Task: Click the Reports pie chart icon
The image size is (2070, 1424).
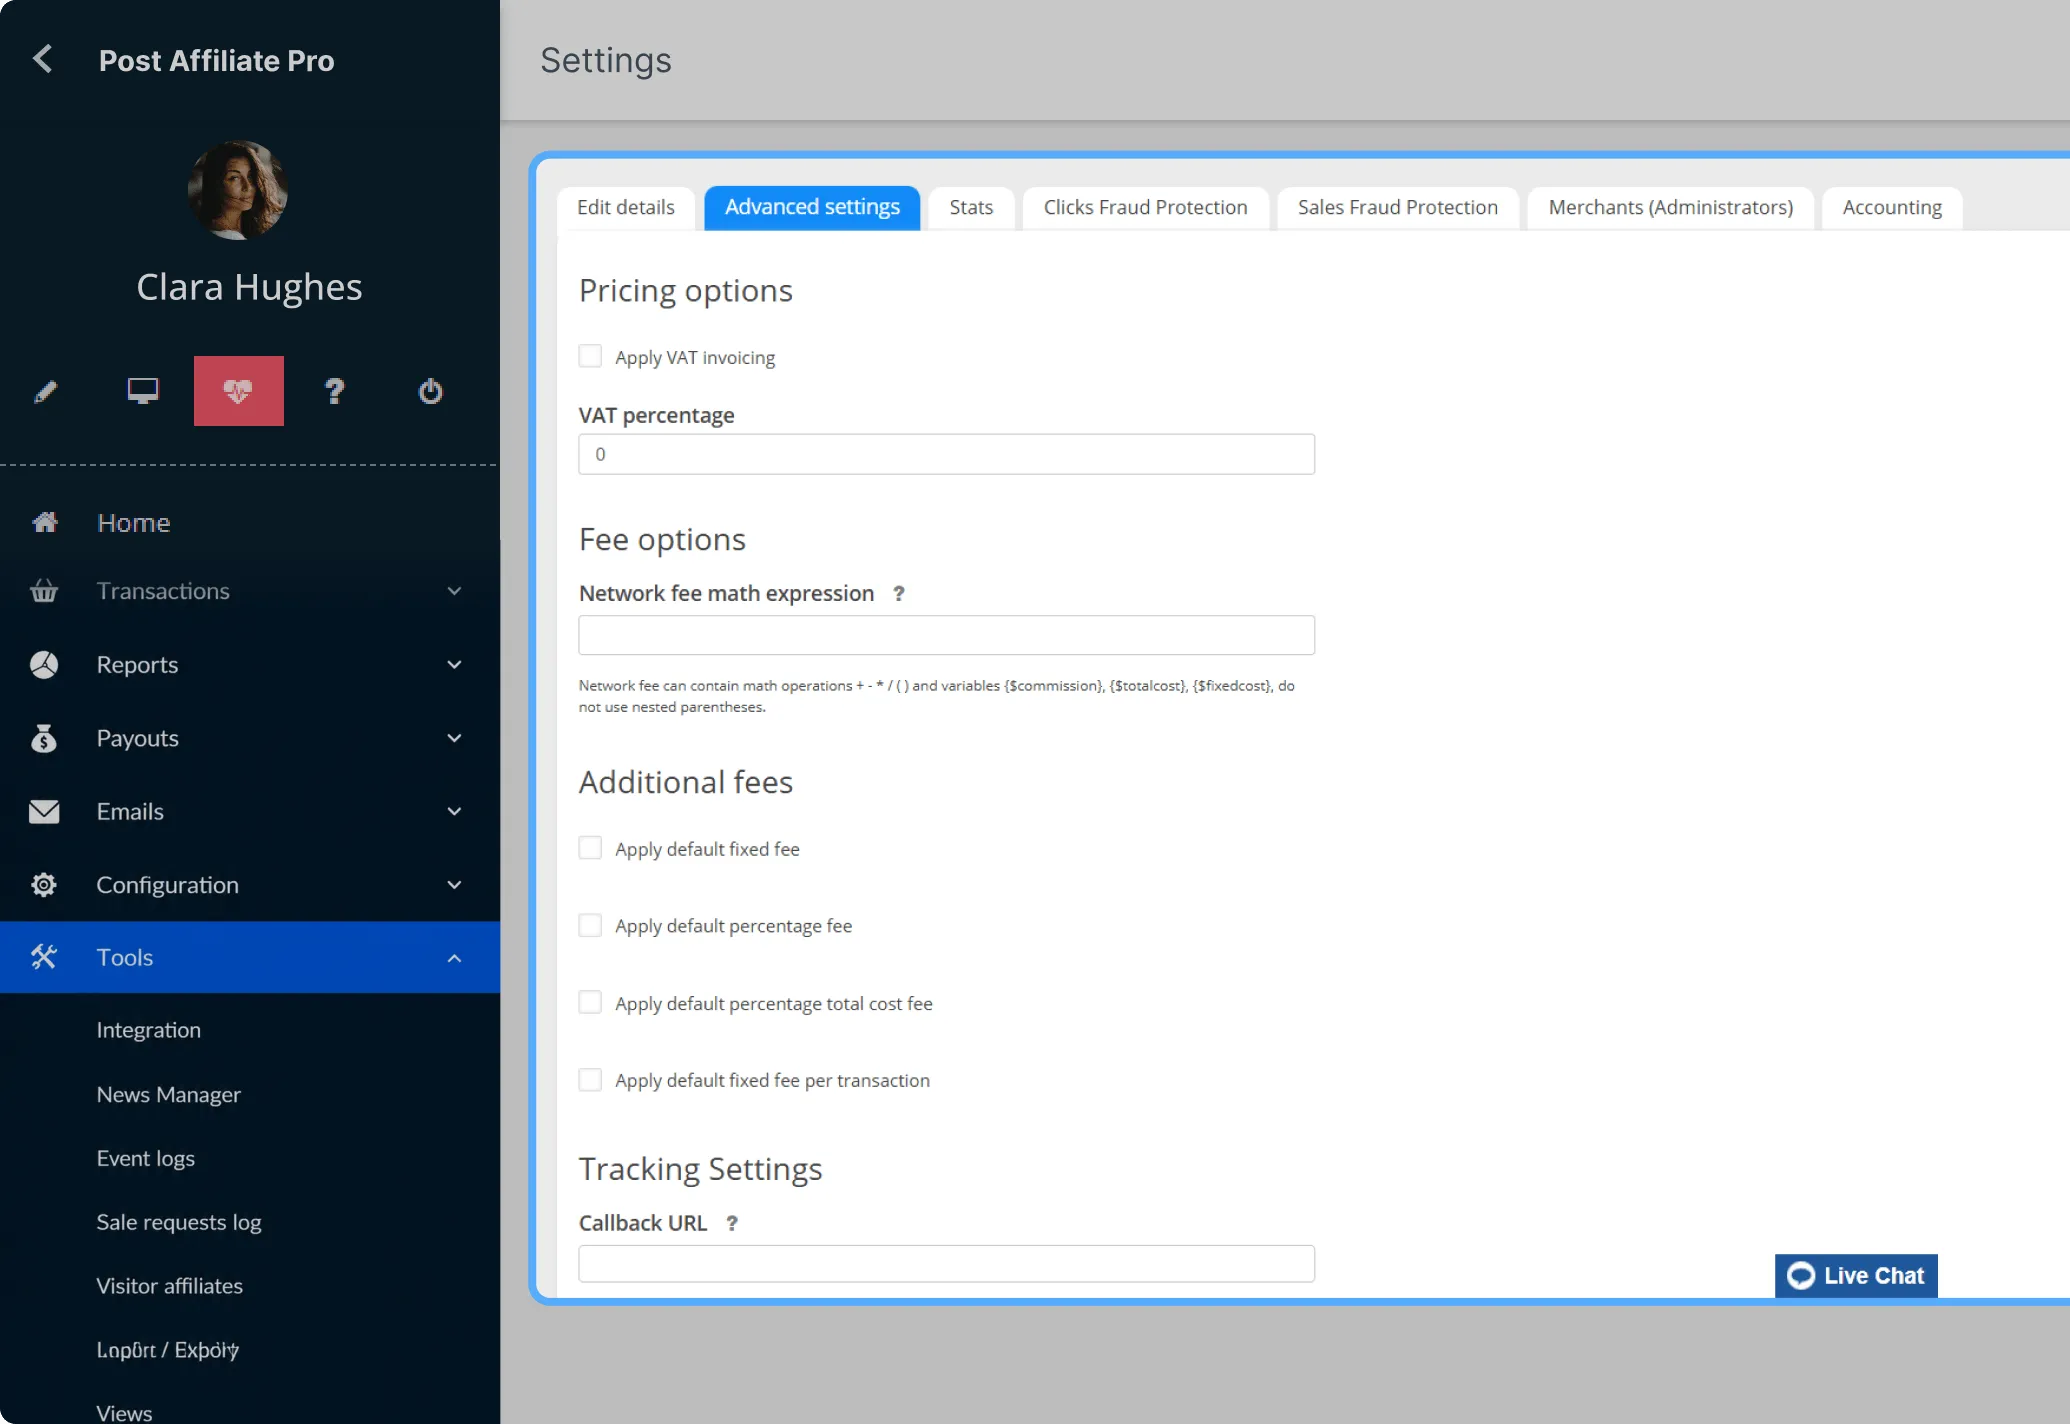Action: point(44,664)
